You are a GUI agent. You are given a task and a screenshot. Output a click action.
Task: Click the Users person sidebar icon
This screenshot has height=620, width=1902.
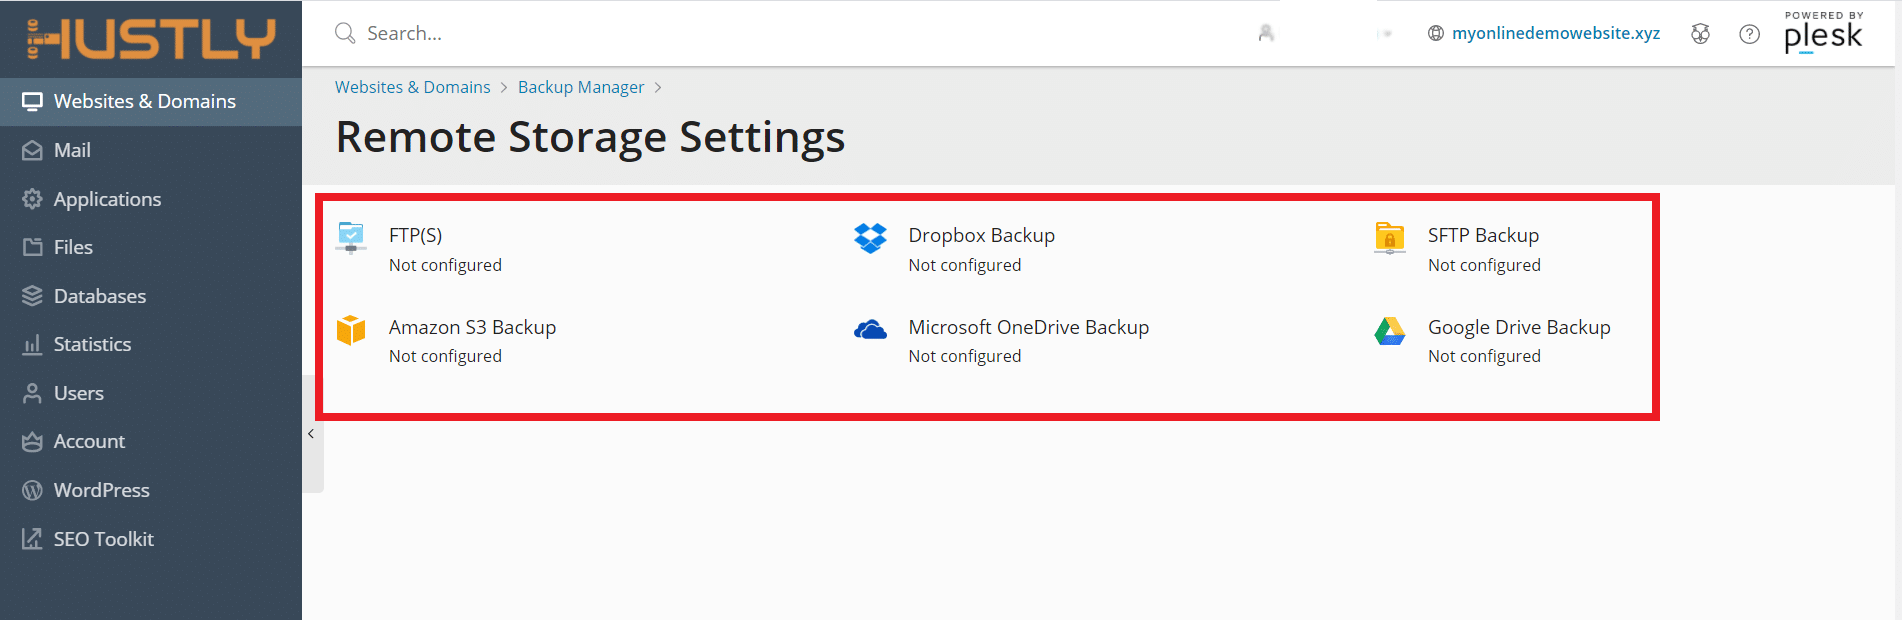(33, 393)
